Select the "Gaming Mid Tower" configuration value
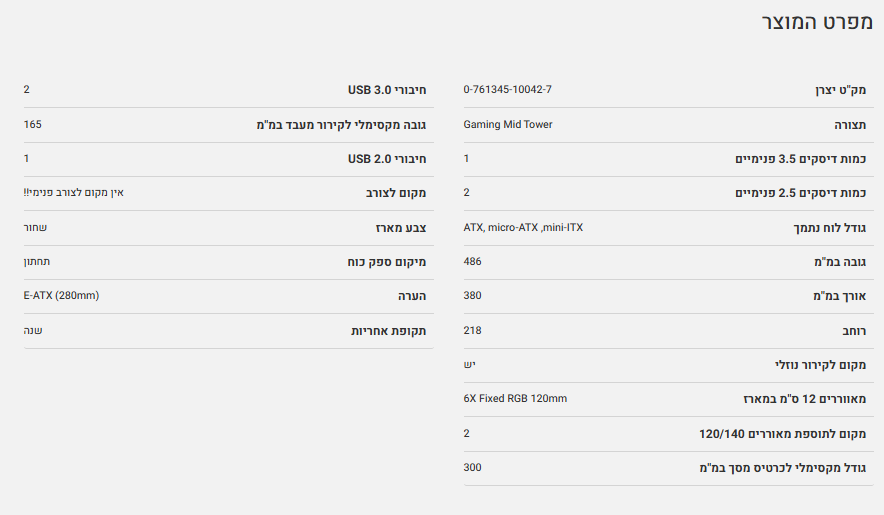This screenshot has height=515, width=884. pos(508,125)
